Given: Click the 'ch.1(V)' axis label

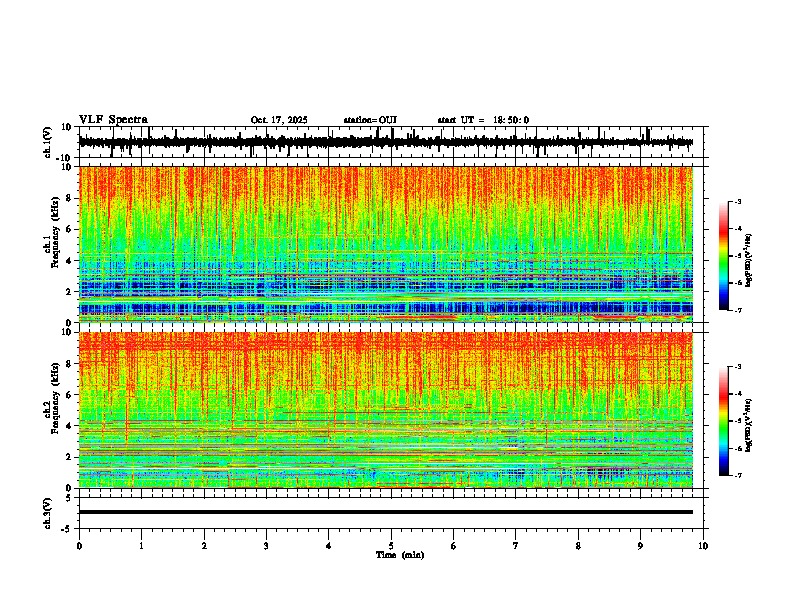Looking at the screenshot, I should tap(47, 142).
